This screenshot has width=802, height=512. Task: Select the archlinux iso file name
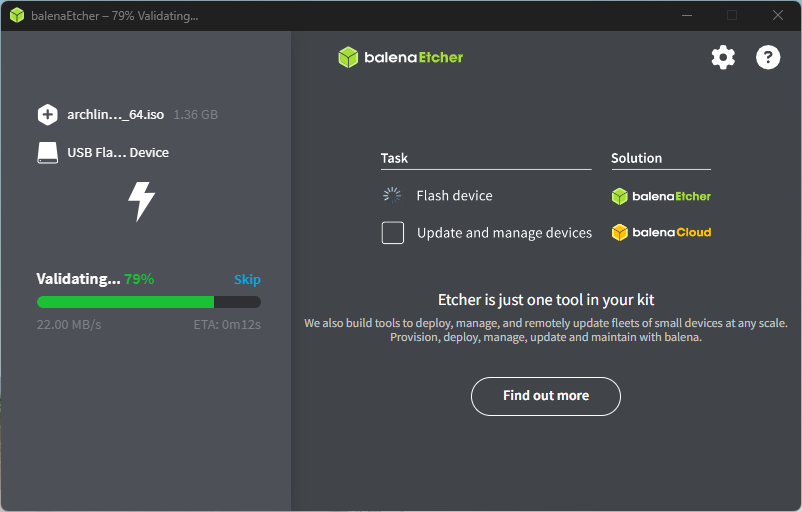[x=115, y=115]
